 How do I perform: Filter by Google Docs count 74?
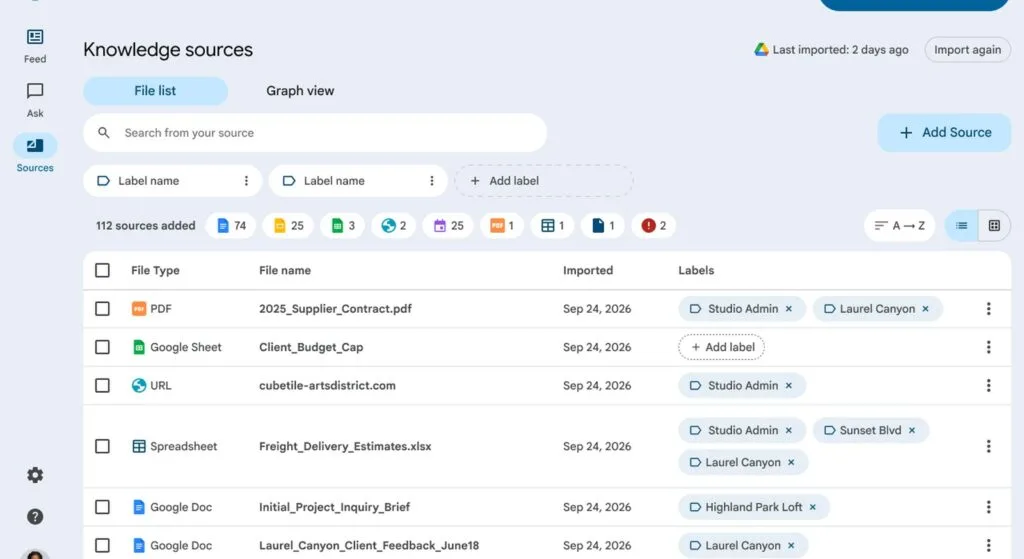tap(231, 225)
